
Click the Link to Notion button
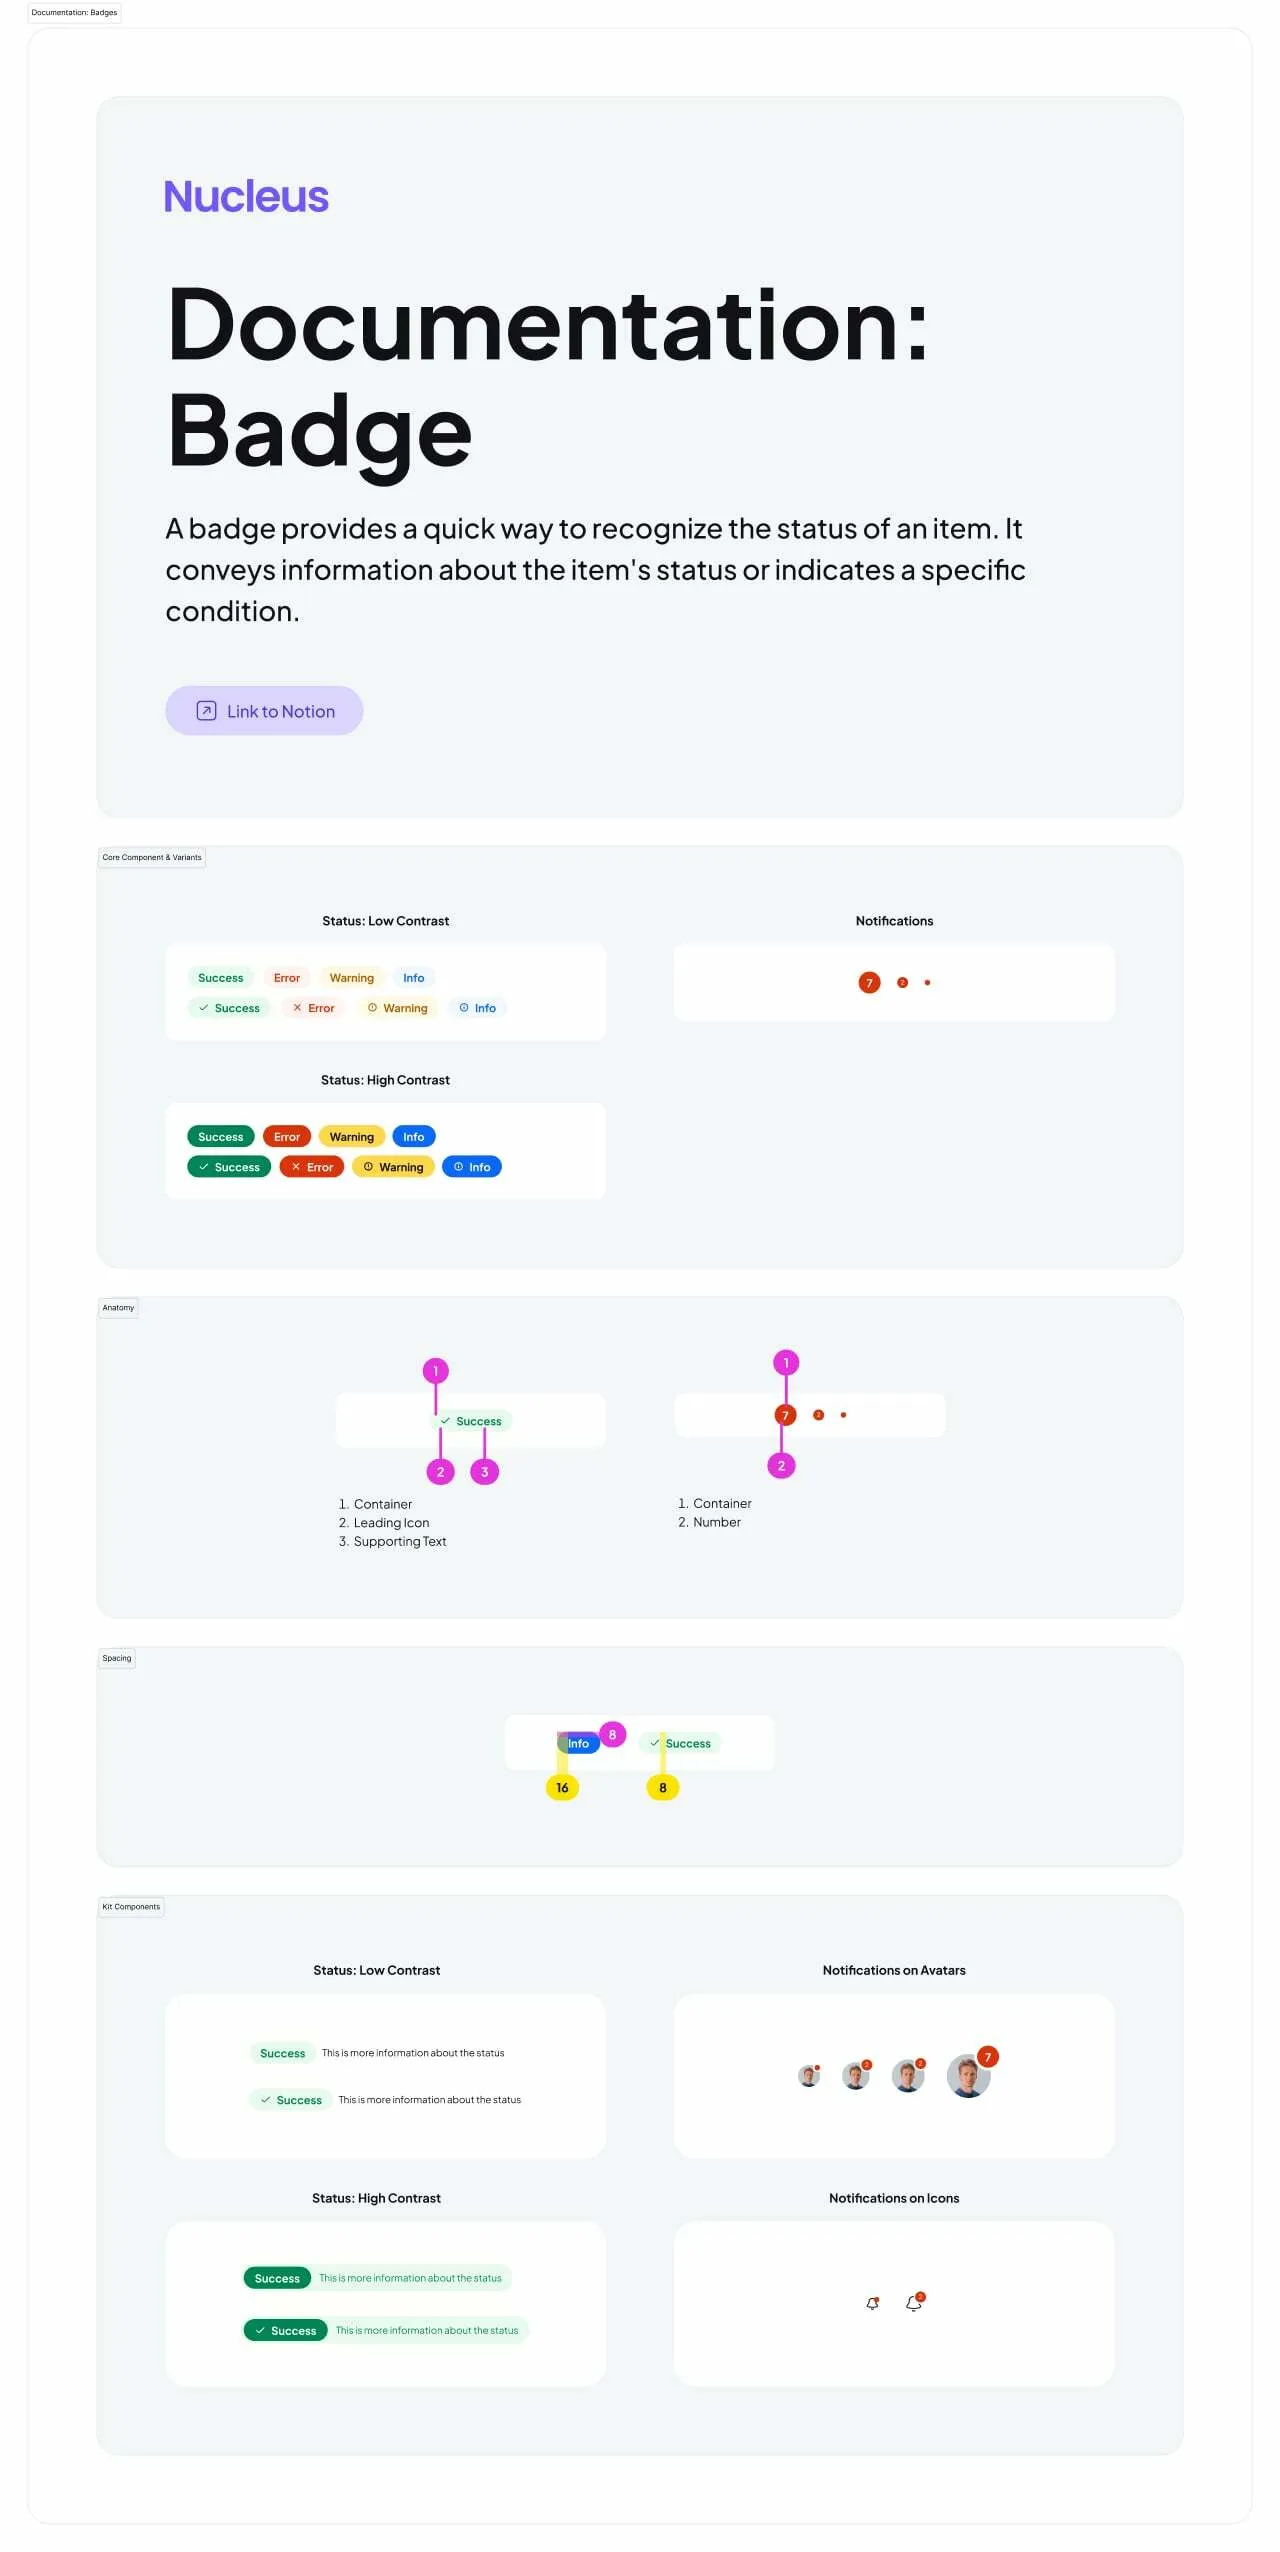(x=264, y=710)
